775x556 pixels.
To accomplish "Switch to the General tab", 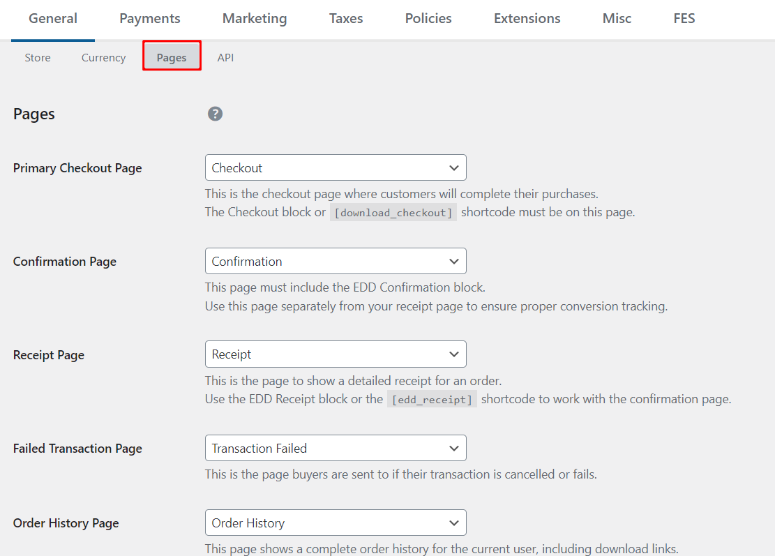I will coord(53,19).
